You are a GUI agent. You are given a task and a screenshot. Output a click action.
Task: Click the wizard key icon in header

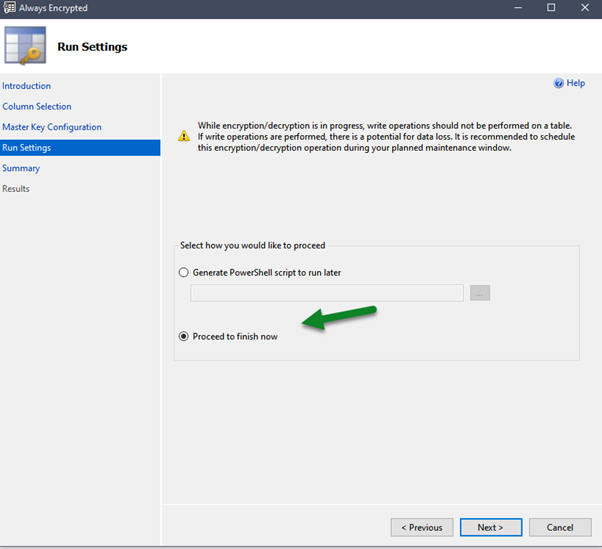[25, 47]
